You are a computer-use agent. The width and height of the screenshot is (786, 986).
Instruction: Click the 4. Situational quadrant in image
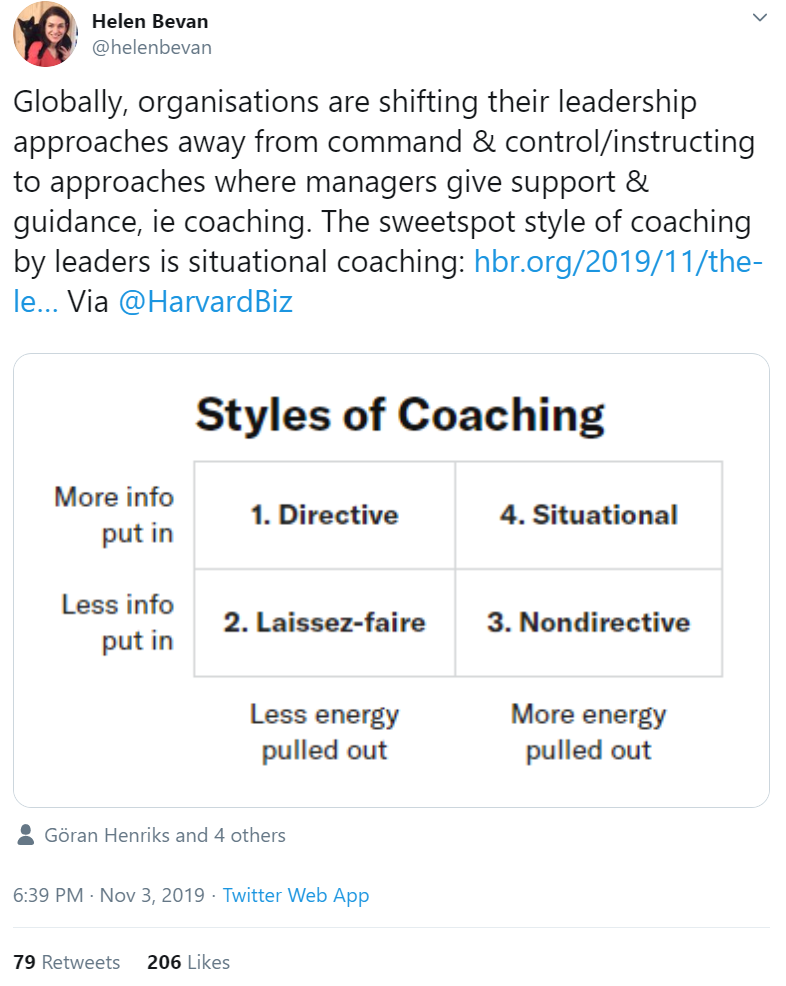pyautogui.click(x=589, y=515)
